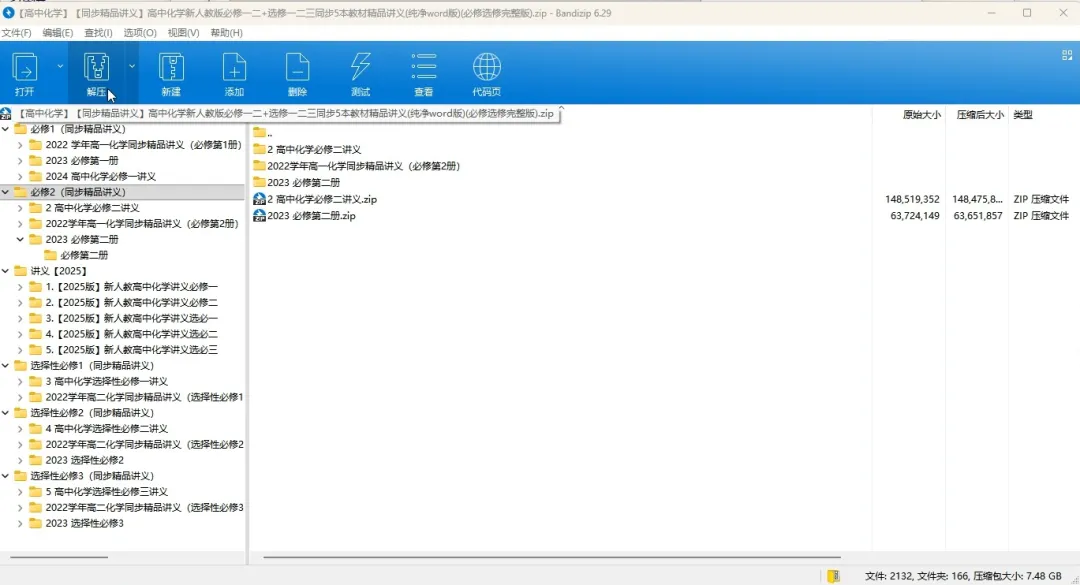Select 5.【2025版】新人教高中化学讲义选必三 folder
Viewport: 1080px width, 585px height.
132,349
